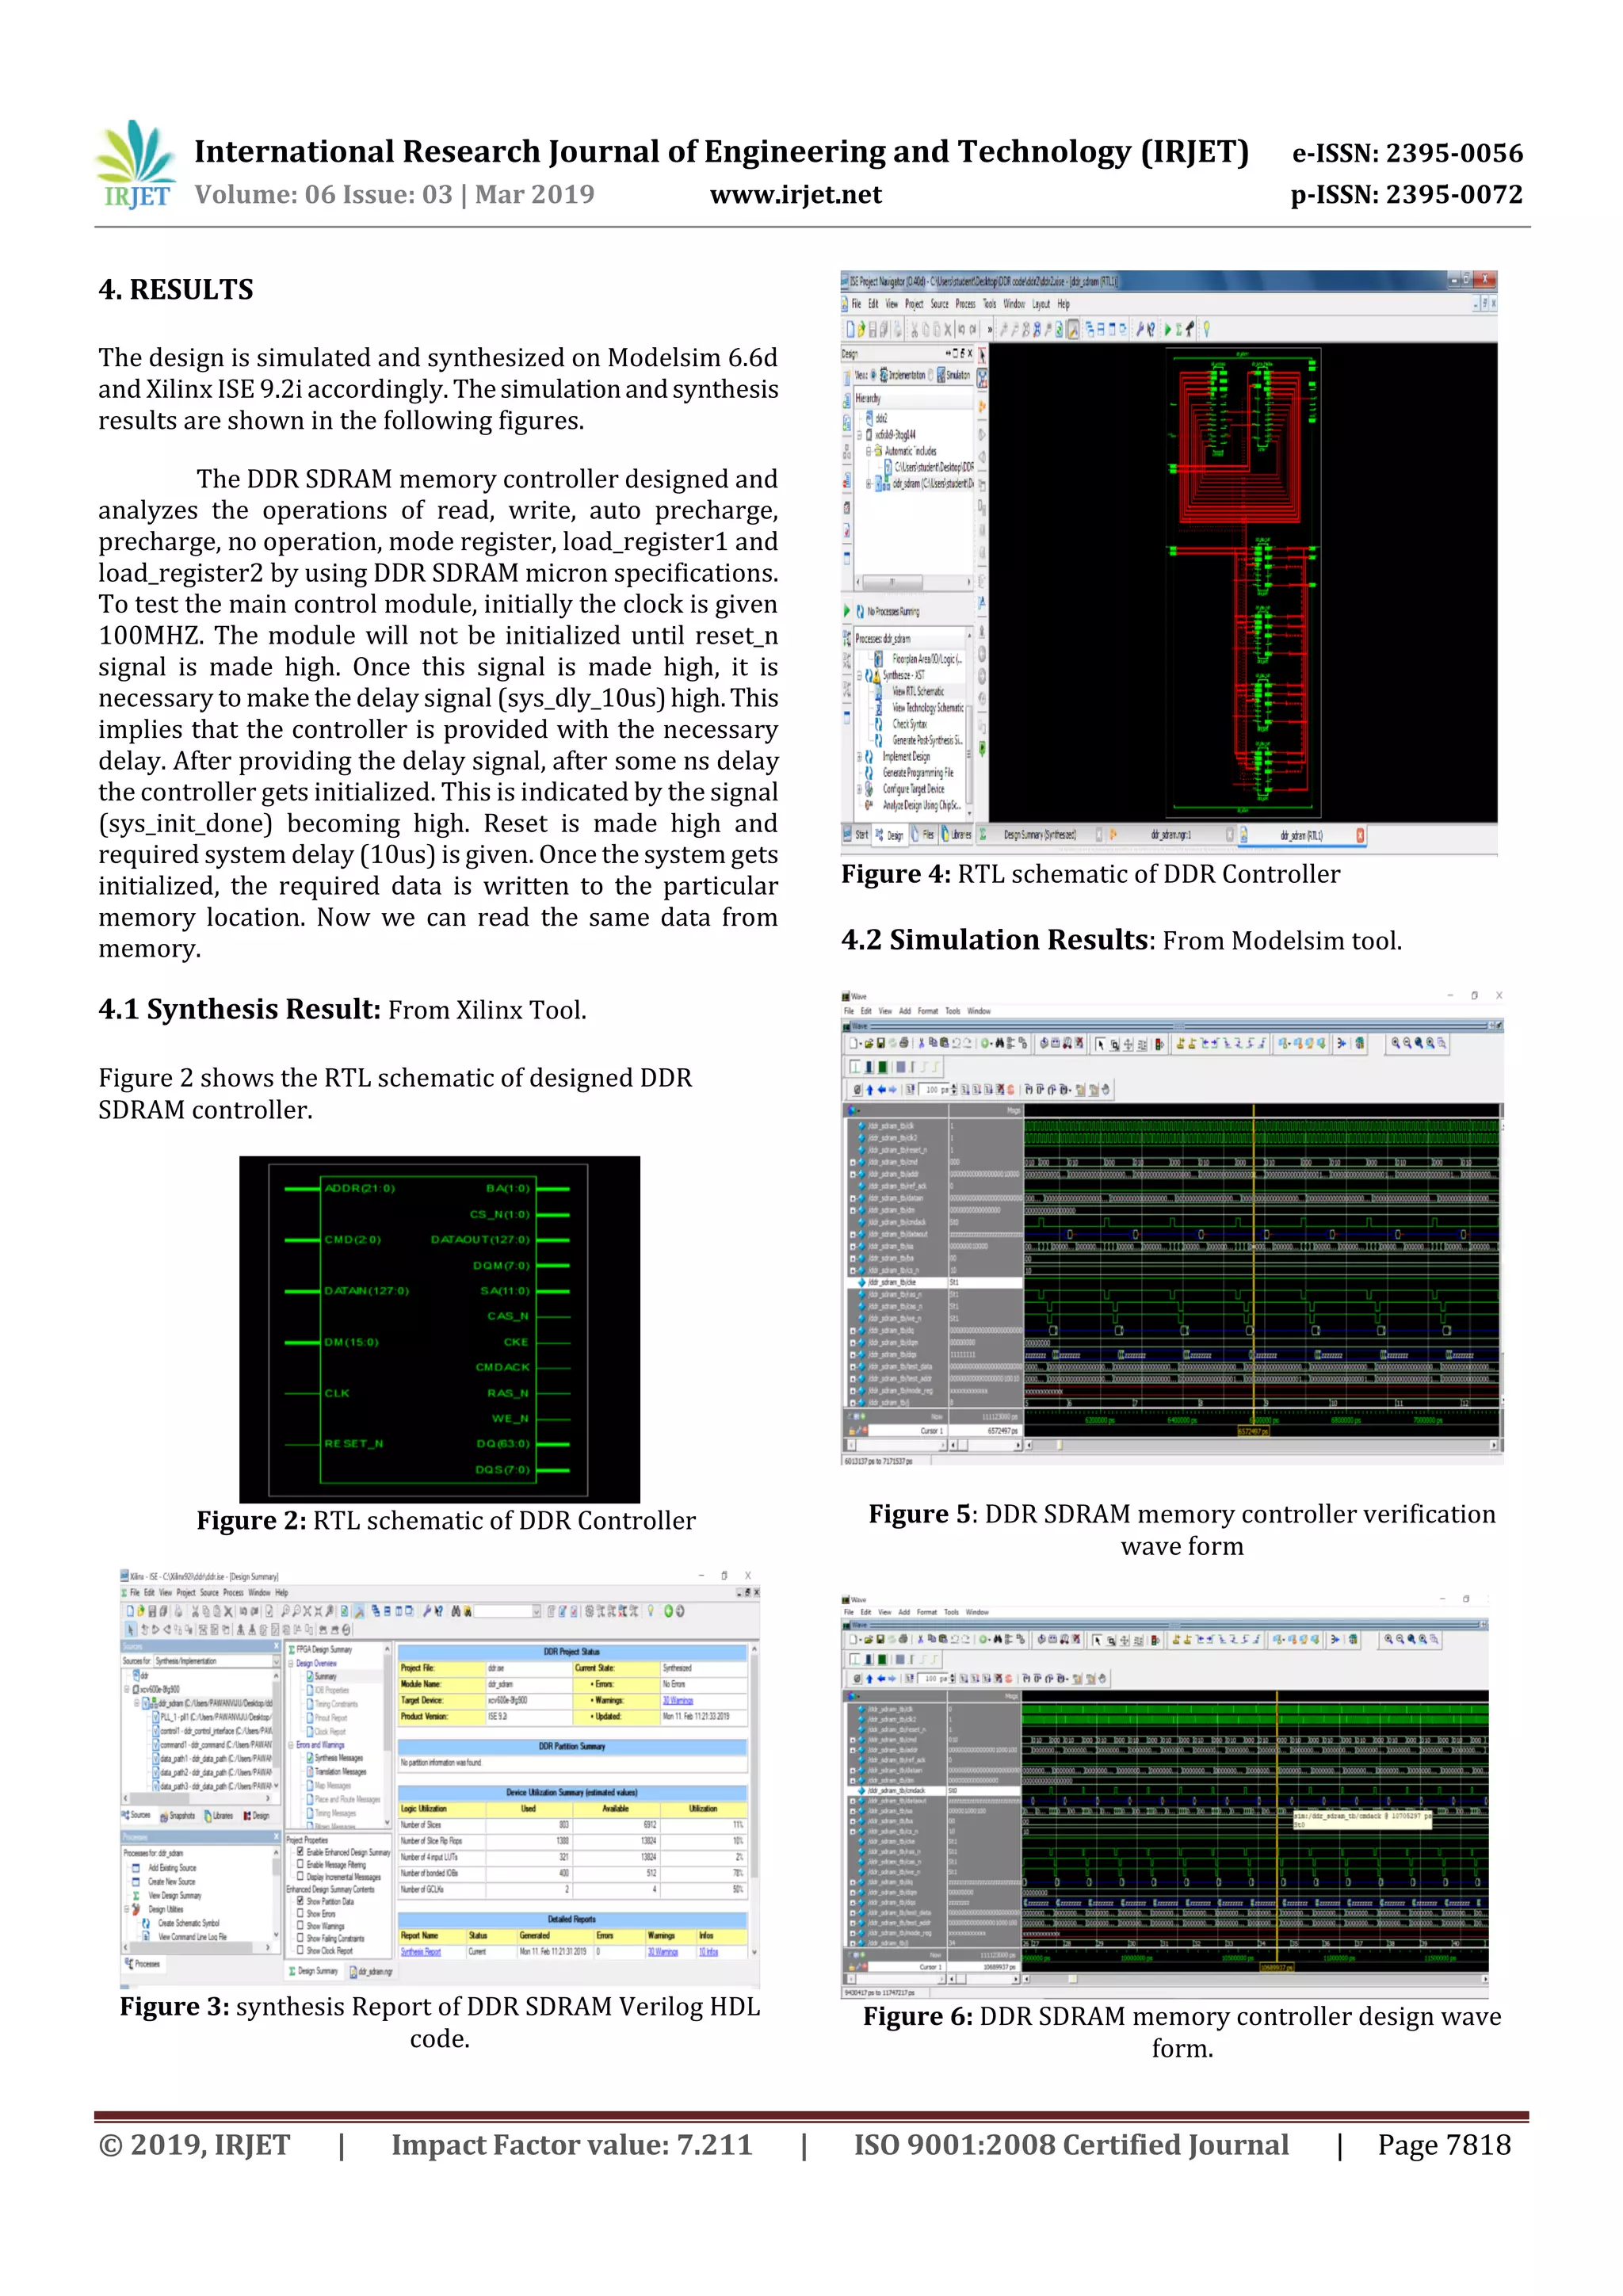Click Zoom In magnifier in Figure 5 Wave toolbar
The image size is (1623, 2296).
click(1395, 1043)
